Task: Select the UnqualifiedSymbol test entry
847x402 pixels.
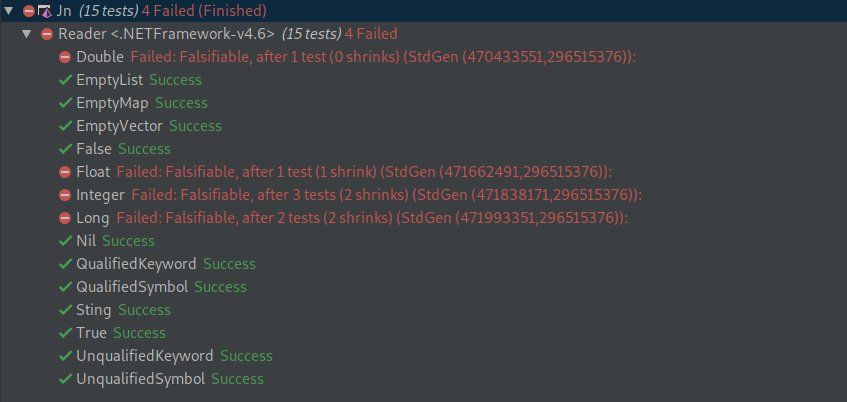Action: click(140, 379)
